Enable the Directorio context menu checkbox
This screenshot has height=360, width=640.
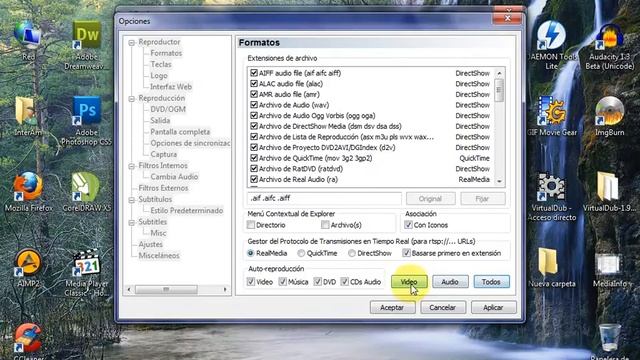click(x=251, y=225)
